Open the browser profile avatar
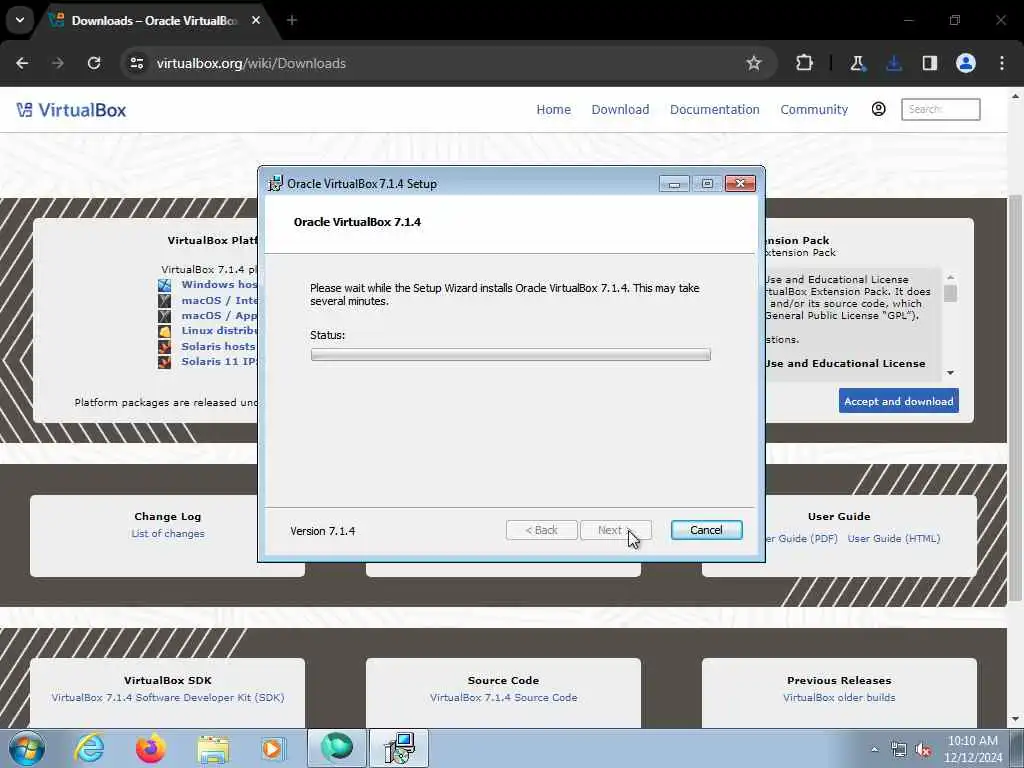The width and height of the screenshot is (1024, 768). point(966,63)
